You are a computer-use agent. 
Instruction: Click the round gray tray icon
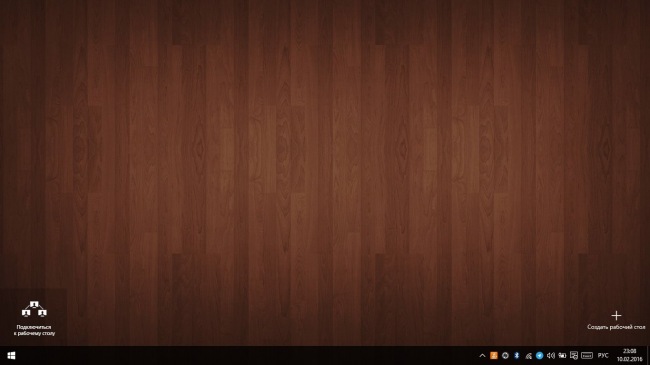pos(505,355)
